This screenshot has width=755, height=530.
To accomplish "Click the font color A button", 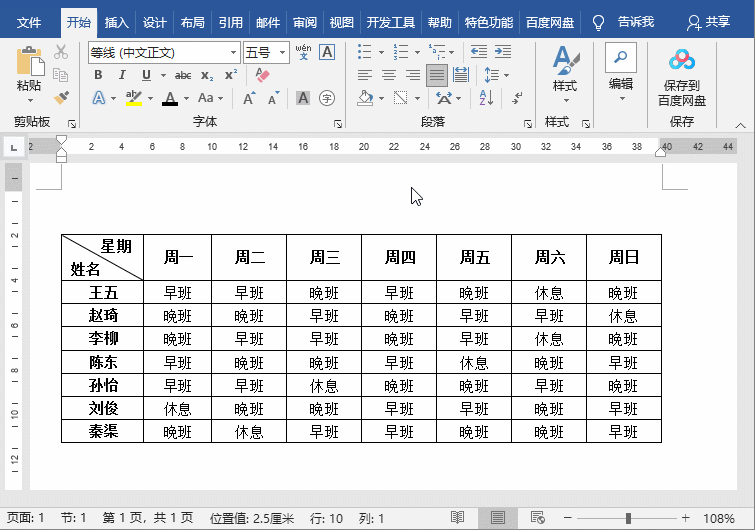I will (170, 98).
